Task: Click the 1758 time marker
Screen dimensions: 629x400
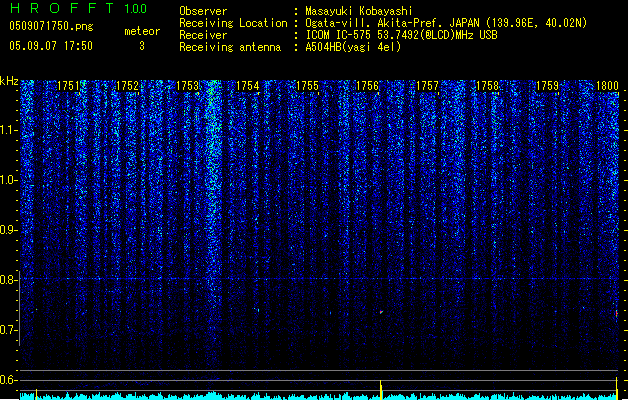Action: click(487, 86)
